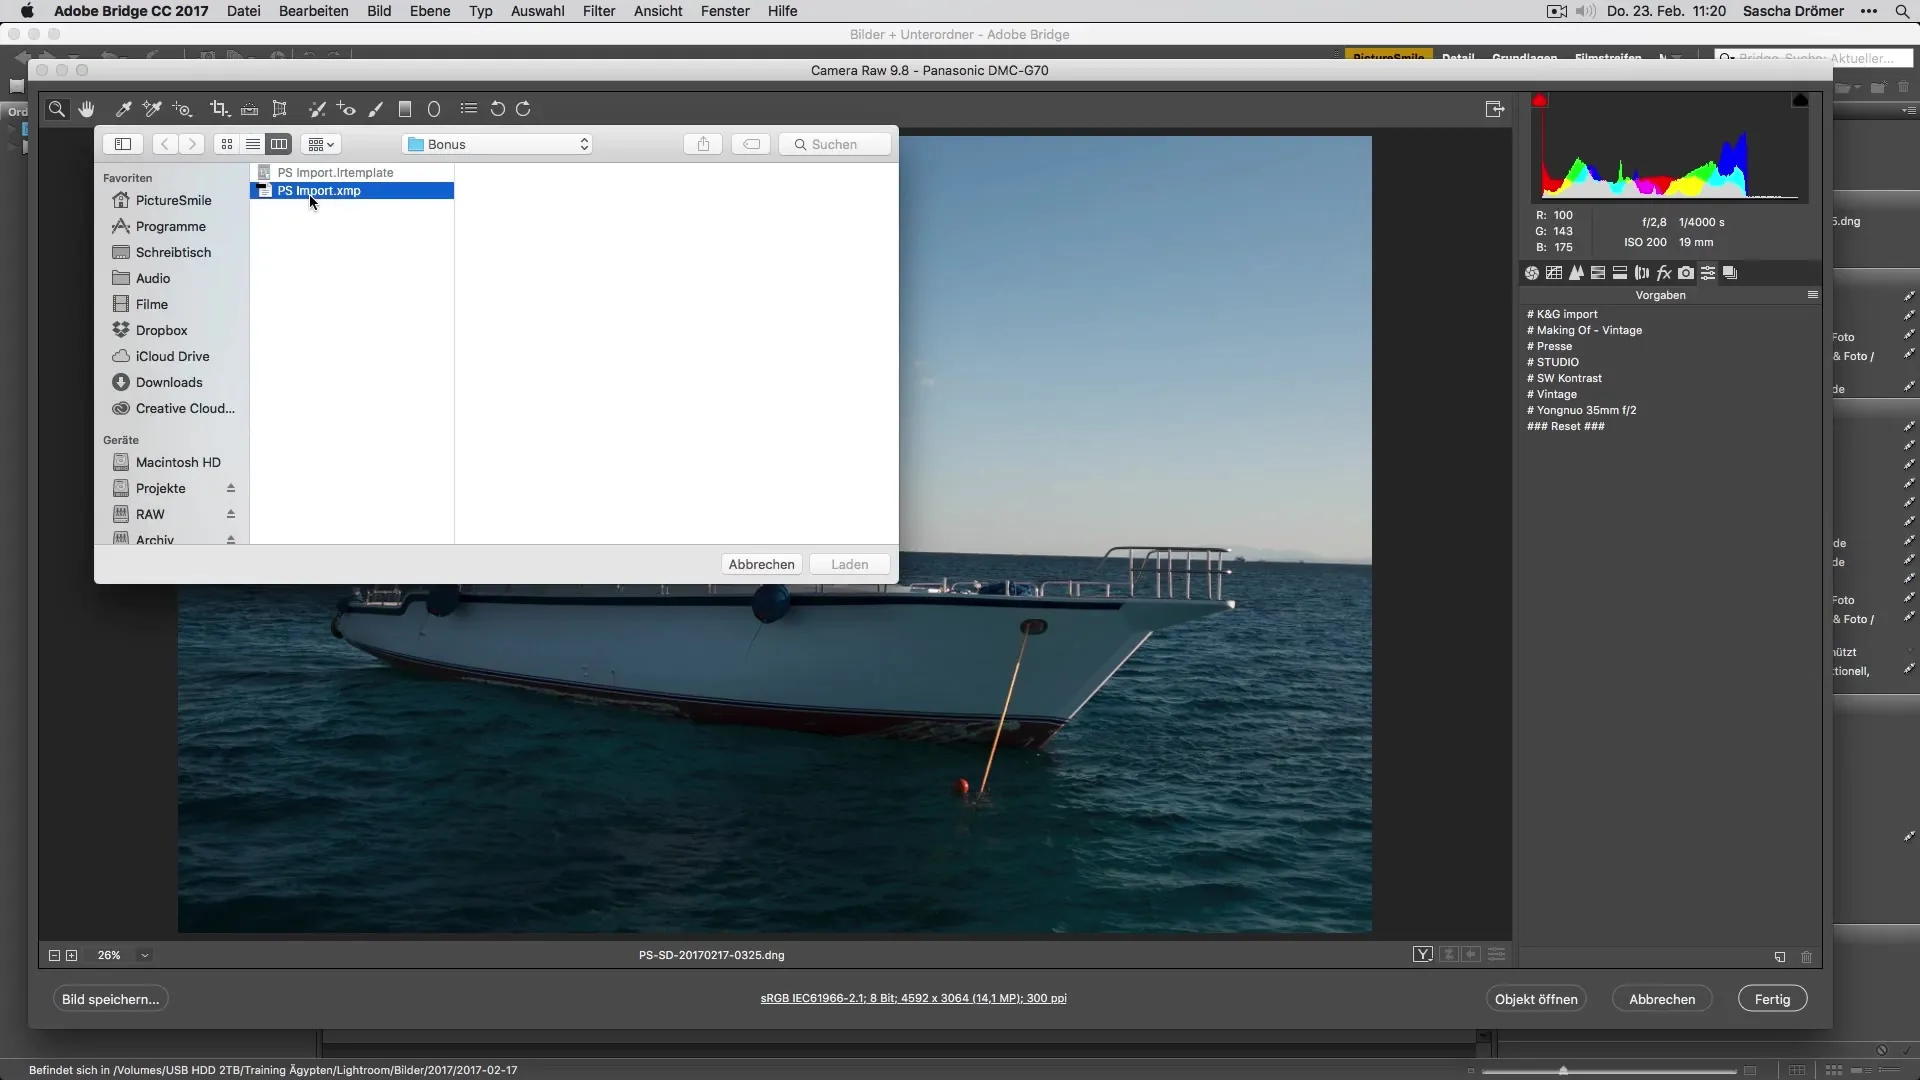Image resolution: width=1920 pixels, height=1080 pixels.
Task: Open the item grouping dropdown in file dialog
Action: click(321, 144)
